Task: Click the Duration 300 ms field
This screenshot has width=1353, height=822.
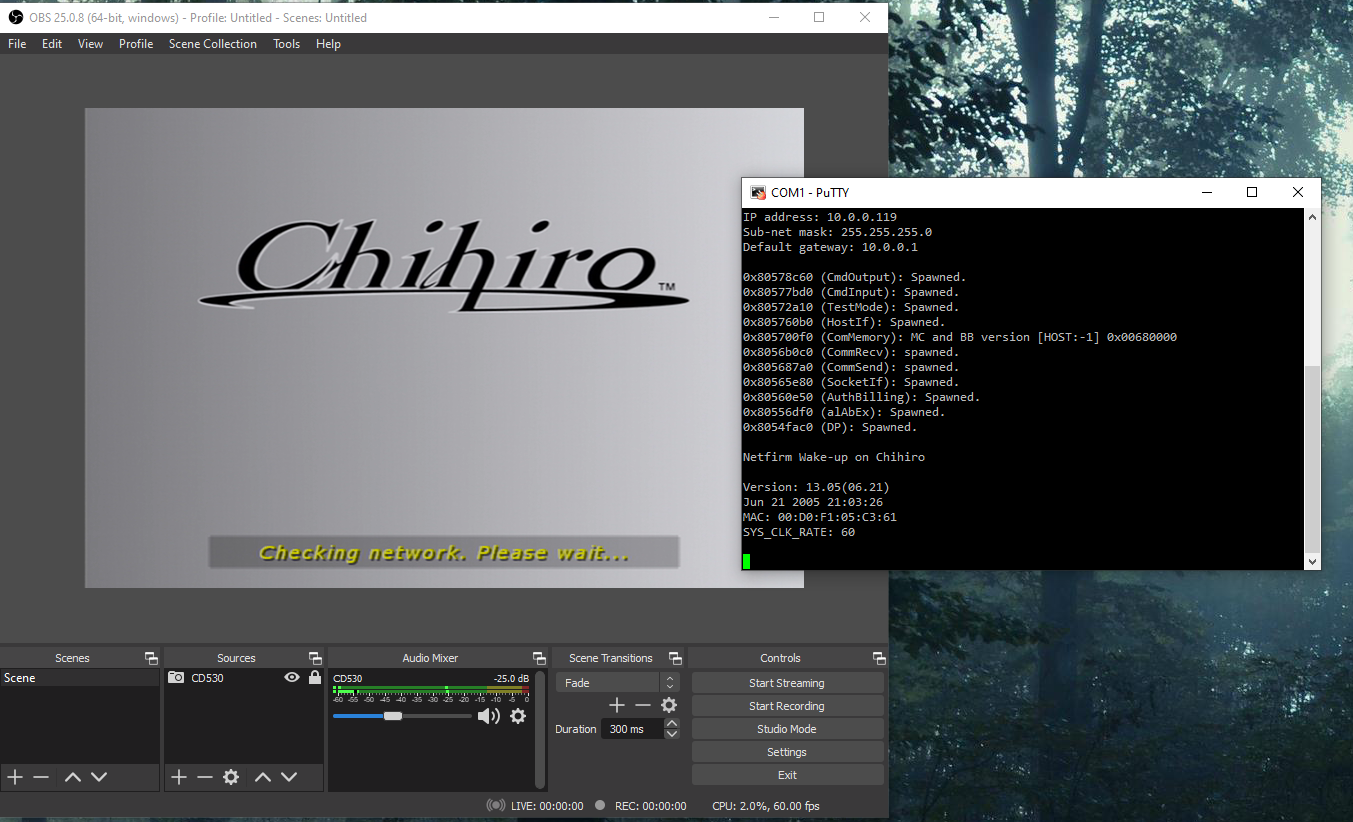Action: click(634, 729)
